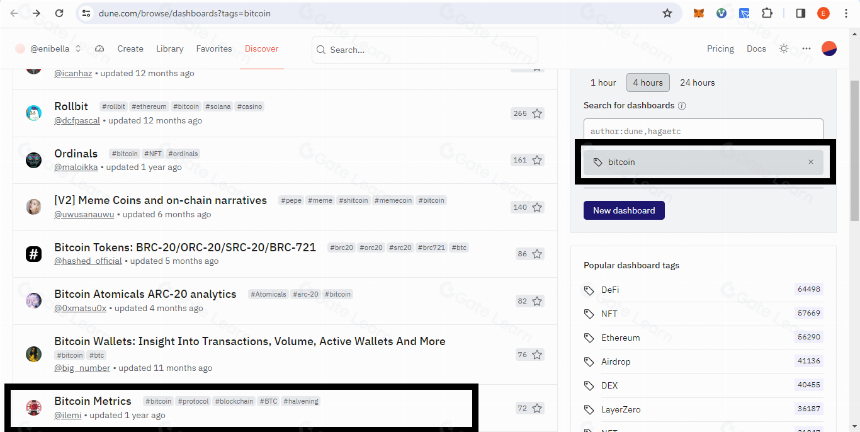Open the Rollbit dashboard title
860x432 pixels.
point(71,106)
